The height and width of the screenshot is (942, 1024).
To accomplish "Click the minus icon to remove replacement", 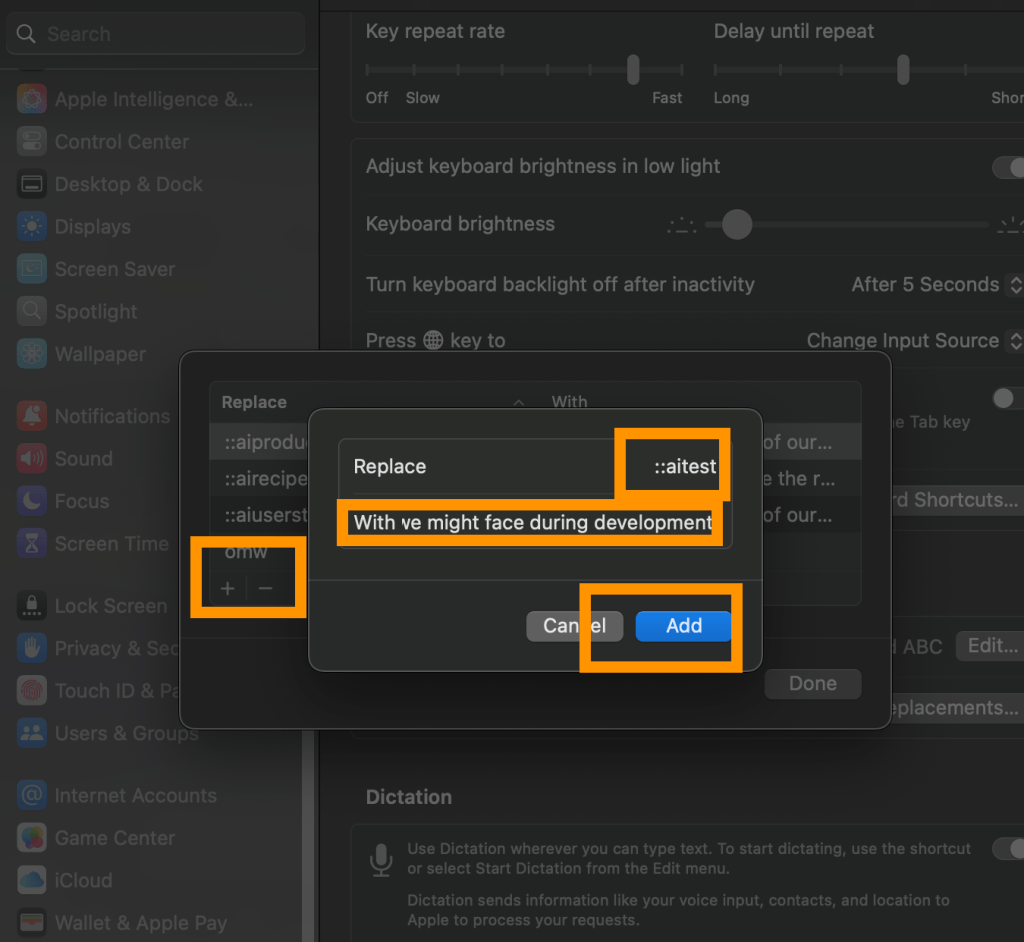I will pos(265,589).
